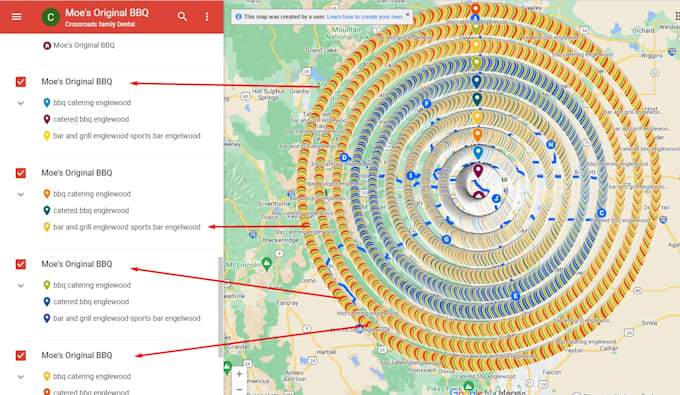
Task: Click the left panel vertical scrollbar
Action: point(220,307)
